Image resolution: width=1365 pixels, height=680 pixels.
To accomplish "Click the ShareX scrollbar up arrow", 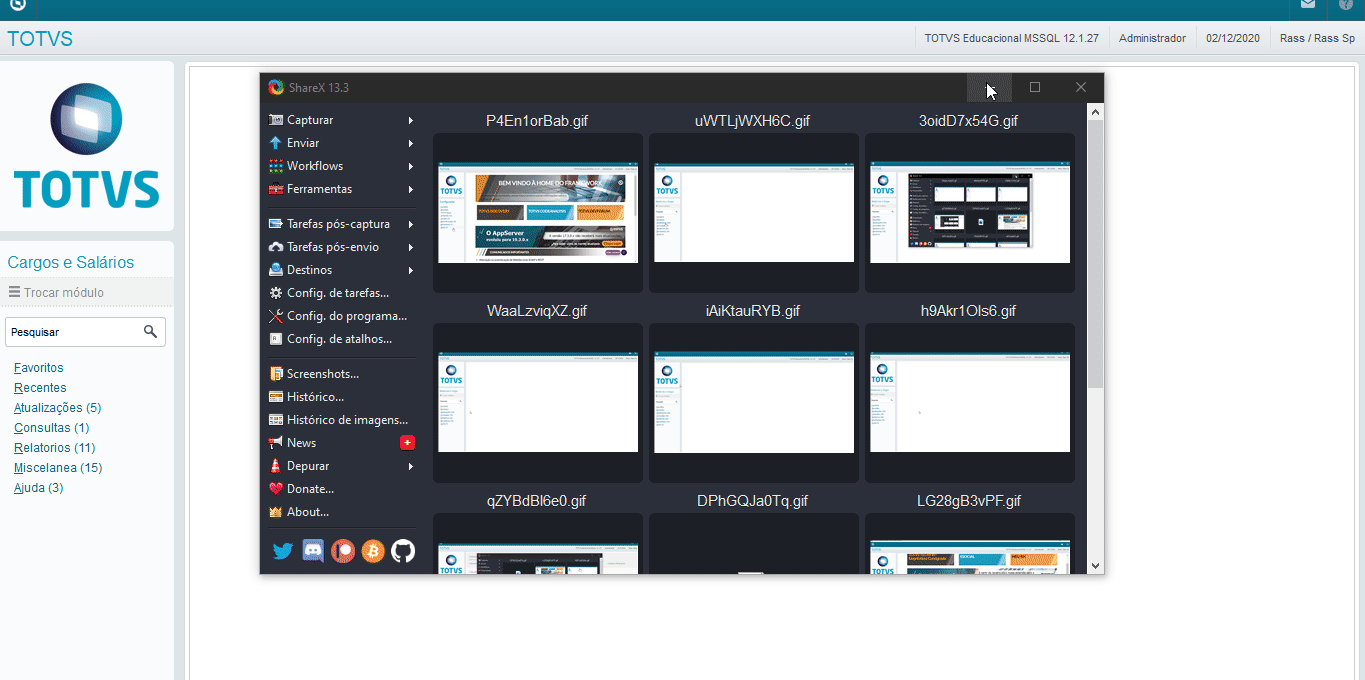I will click(x=1095, y=112).
